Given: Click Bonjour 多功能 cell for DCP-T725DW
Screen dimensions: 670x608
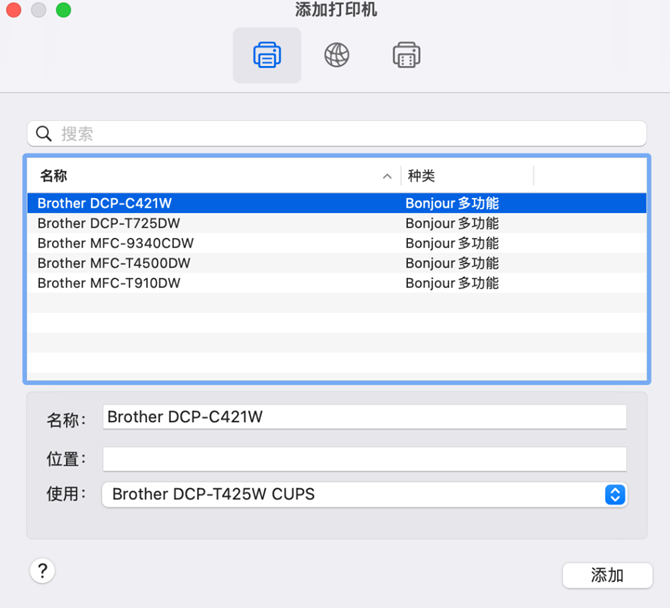Looking at the screenshot, I should coord(452,223).
